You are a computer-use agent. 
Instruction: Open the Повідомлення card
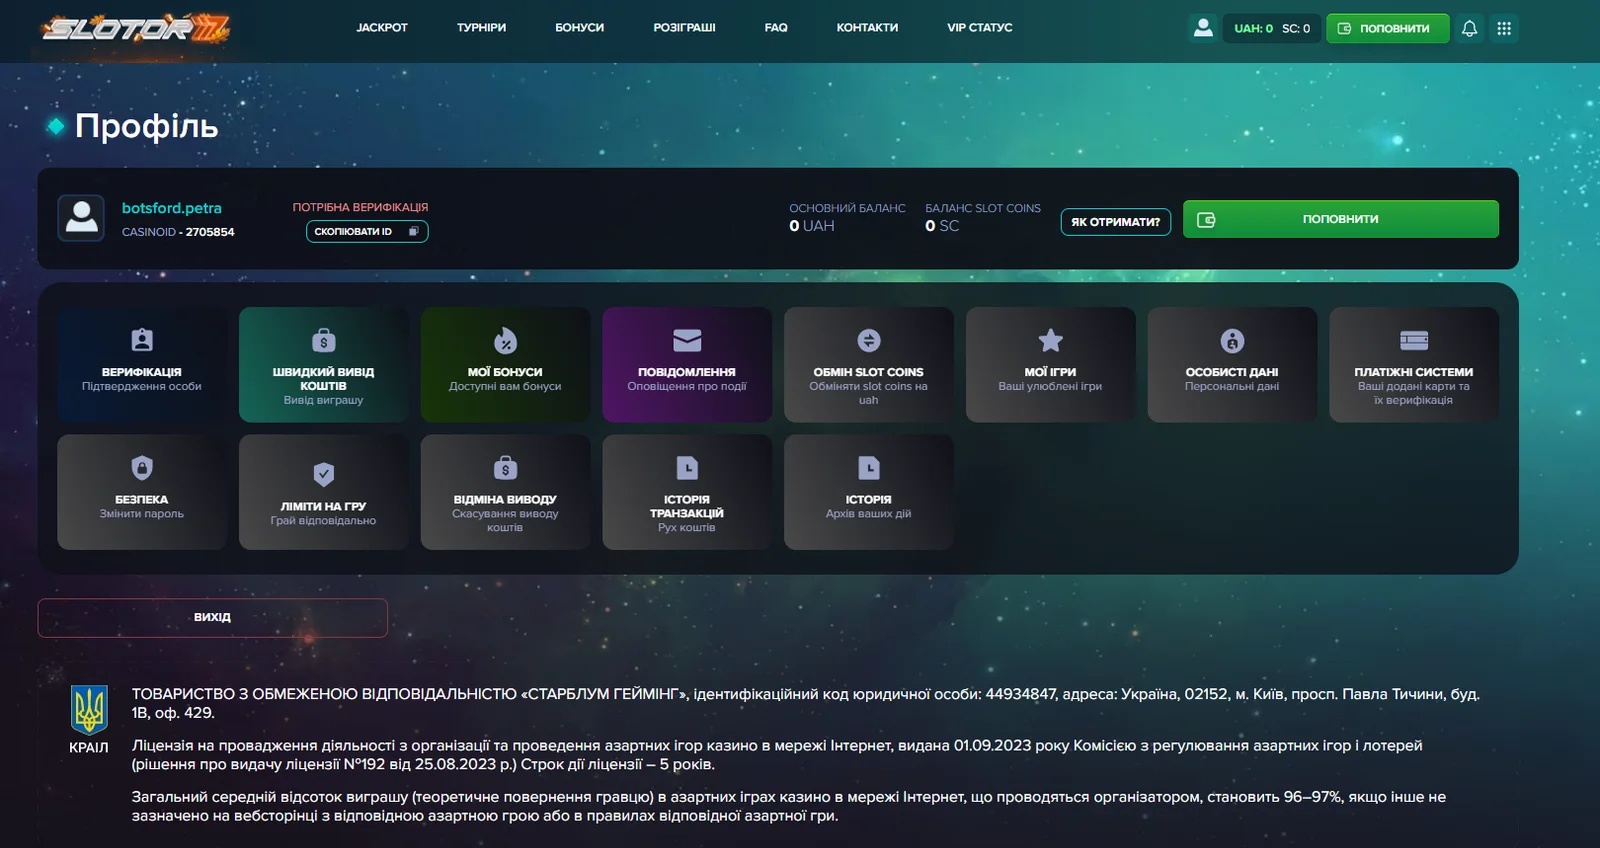tap(687, 364)
